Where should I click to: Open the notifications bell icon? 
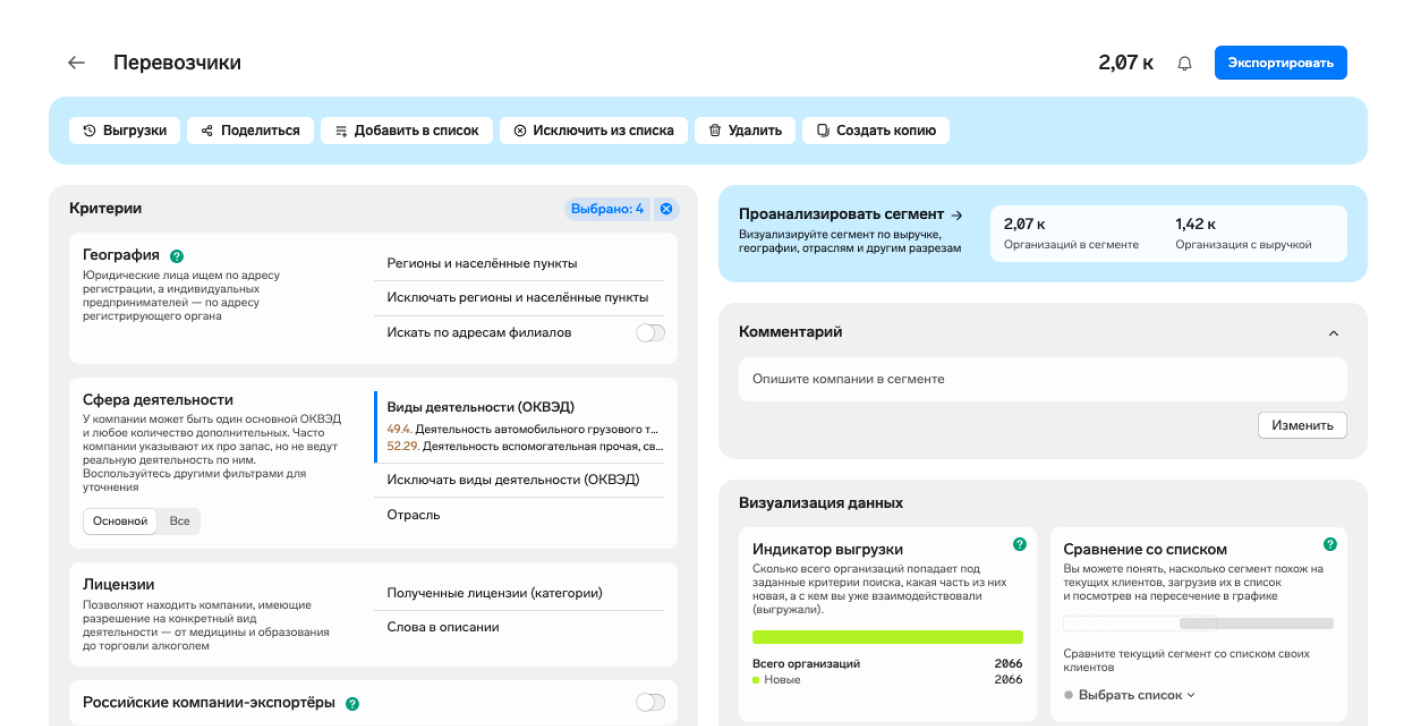1185,62
